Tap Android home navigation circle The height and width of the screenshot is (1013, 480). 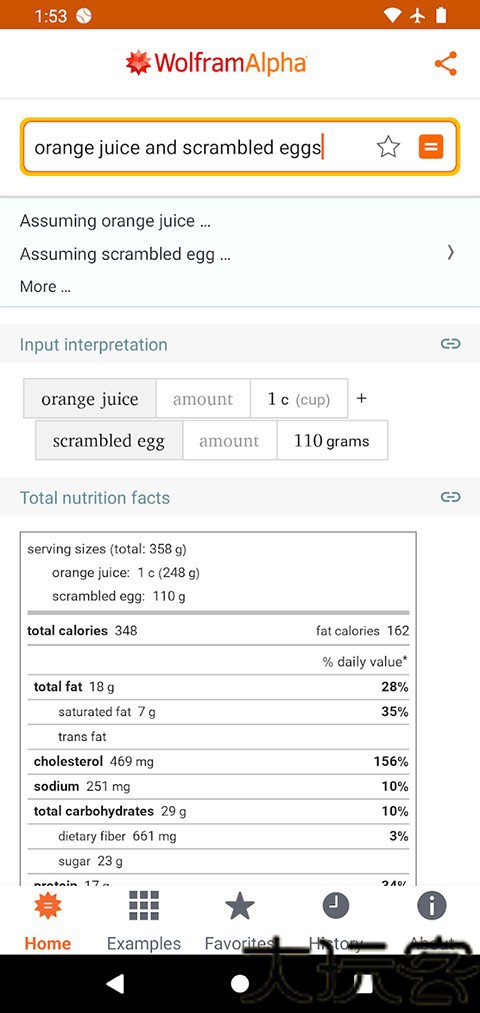pos(240,983)
